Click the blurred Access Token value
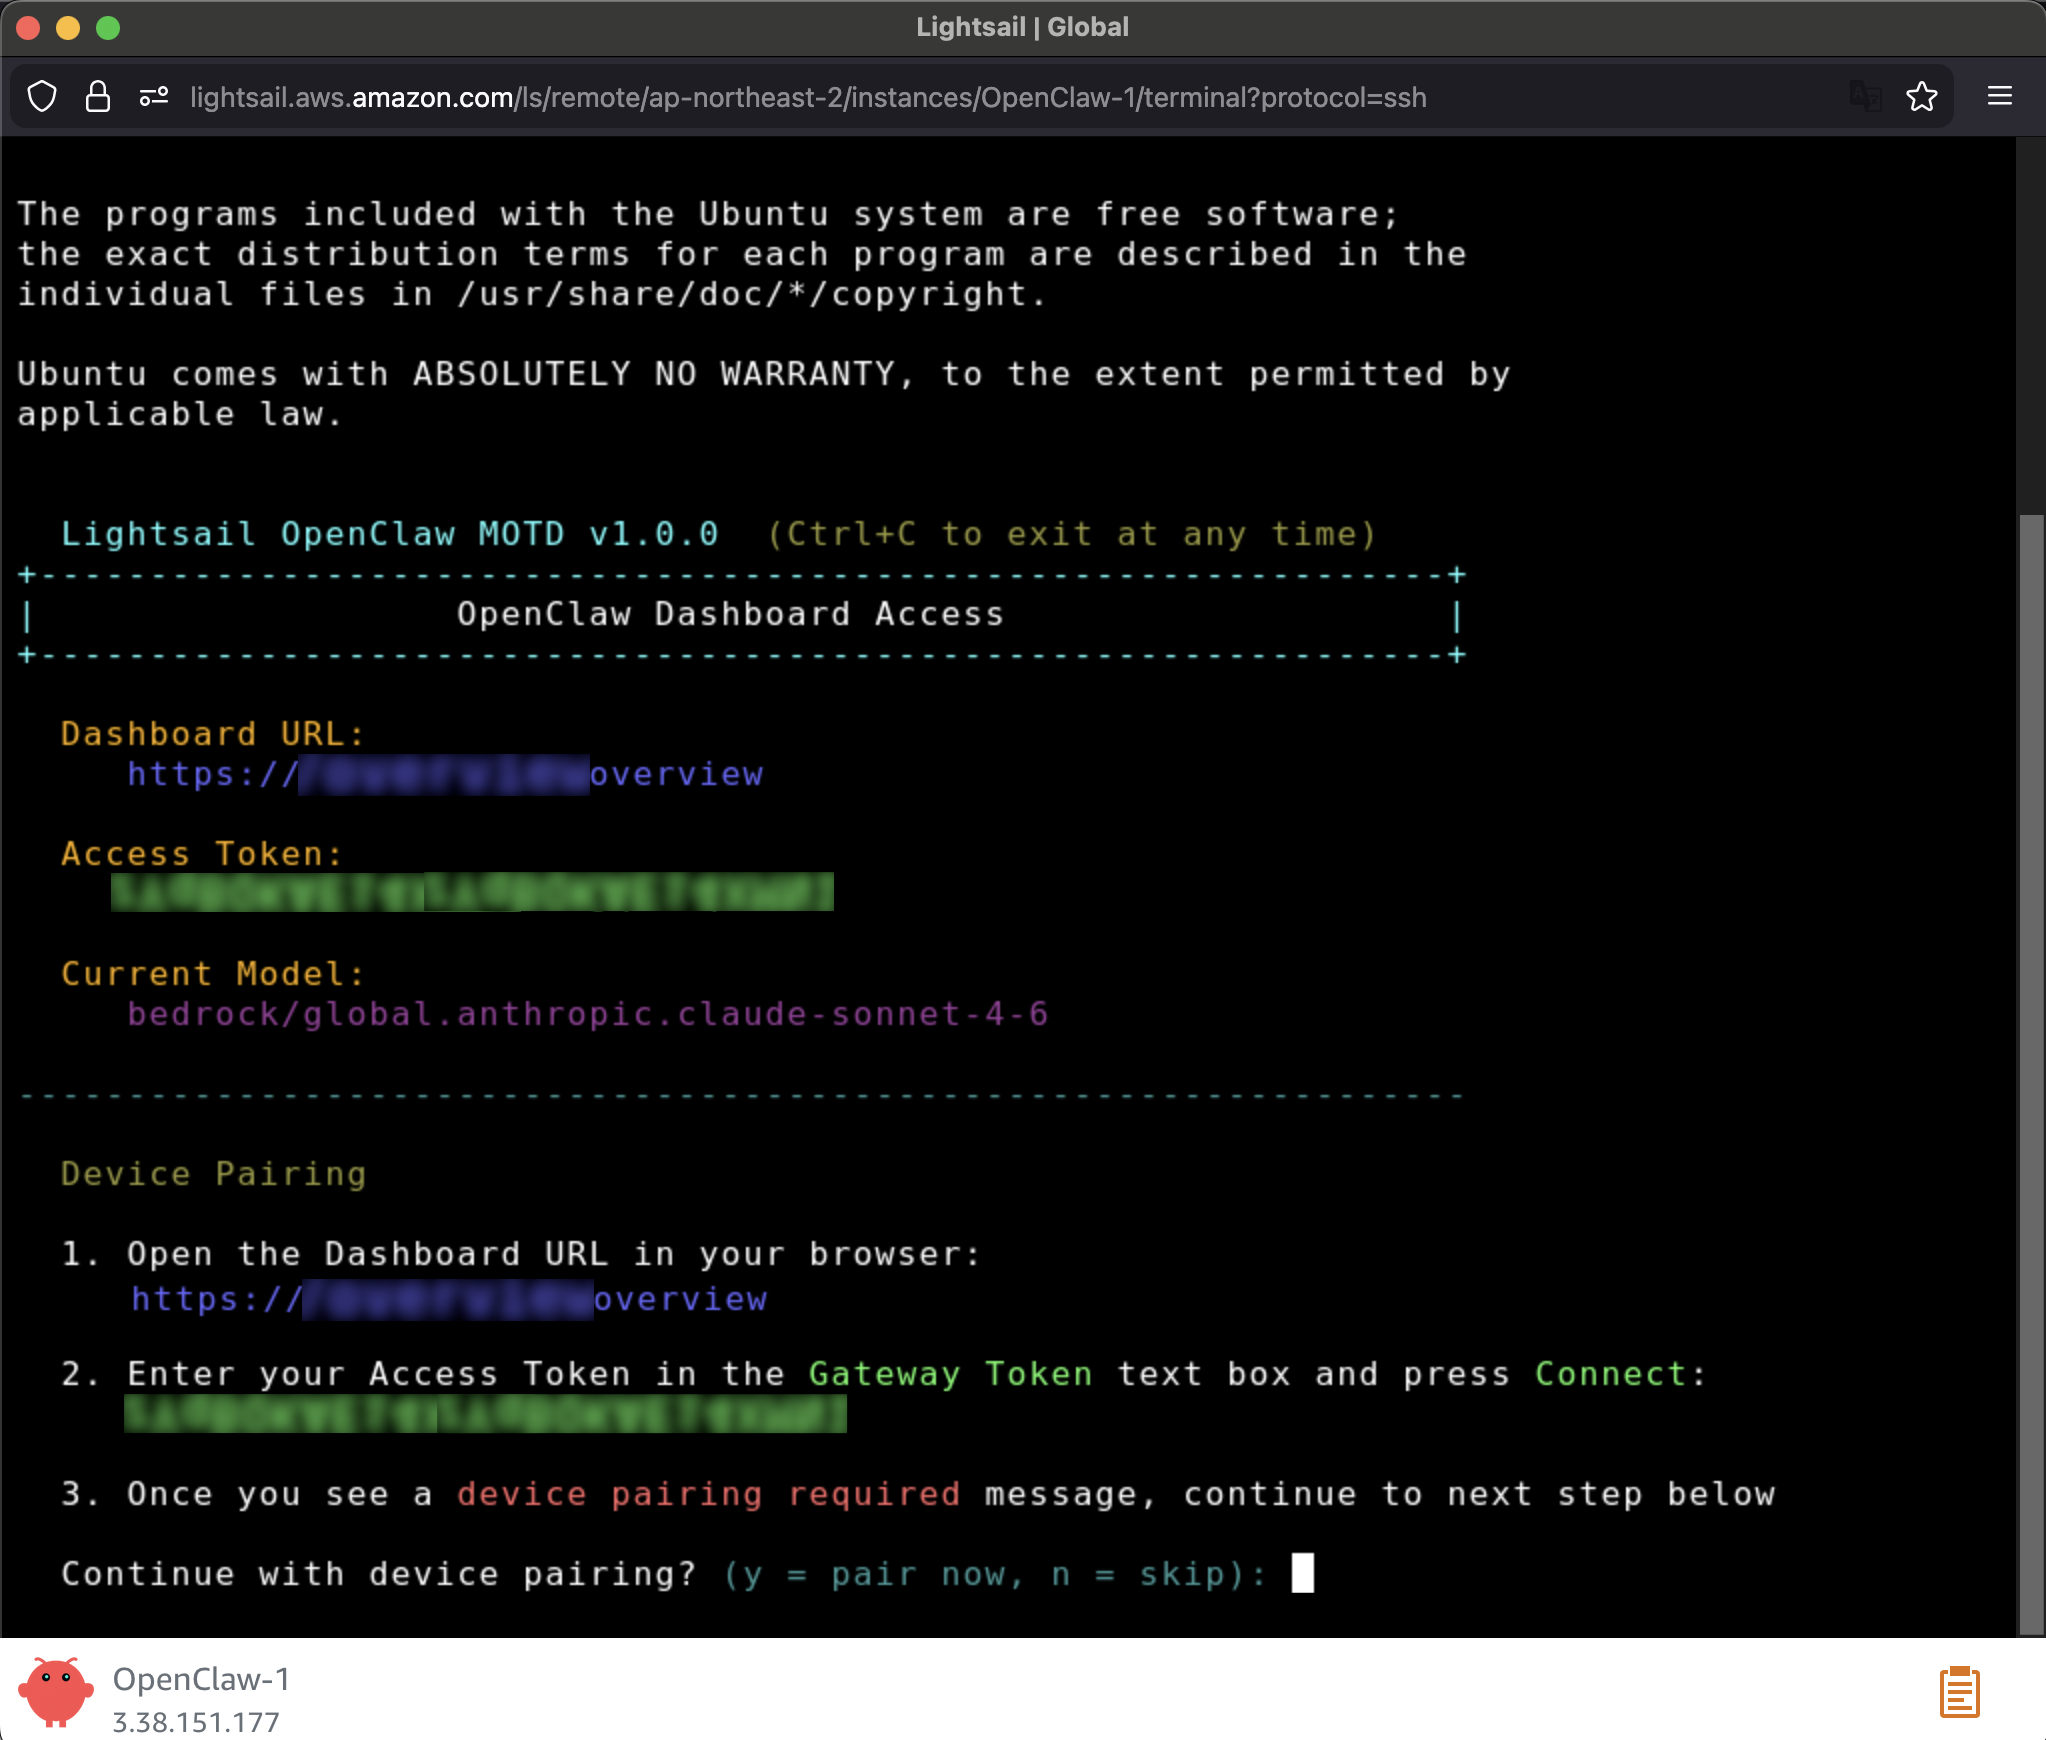 click(x=470, y=893)
